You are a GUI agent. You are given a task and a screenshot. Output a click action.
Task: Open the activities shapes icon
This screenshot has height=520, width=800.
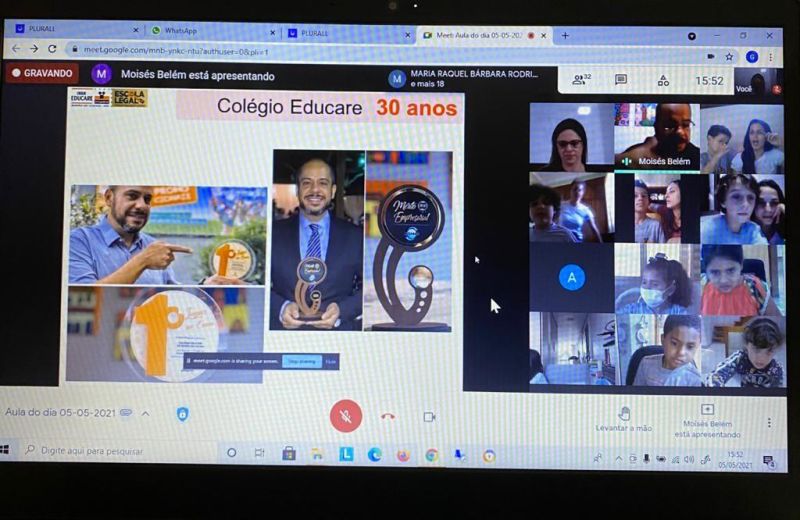click(663, 80)
